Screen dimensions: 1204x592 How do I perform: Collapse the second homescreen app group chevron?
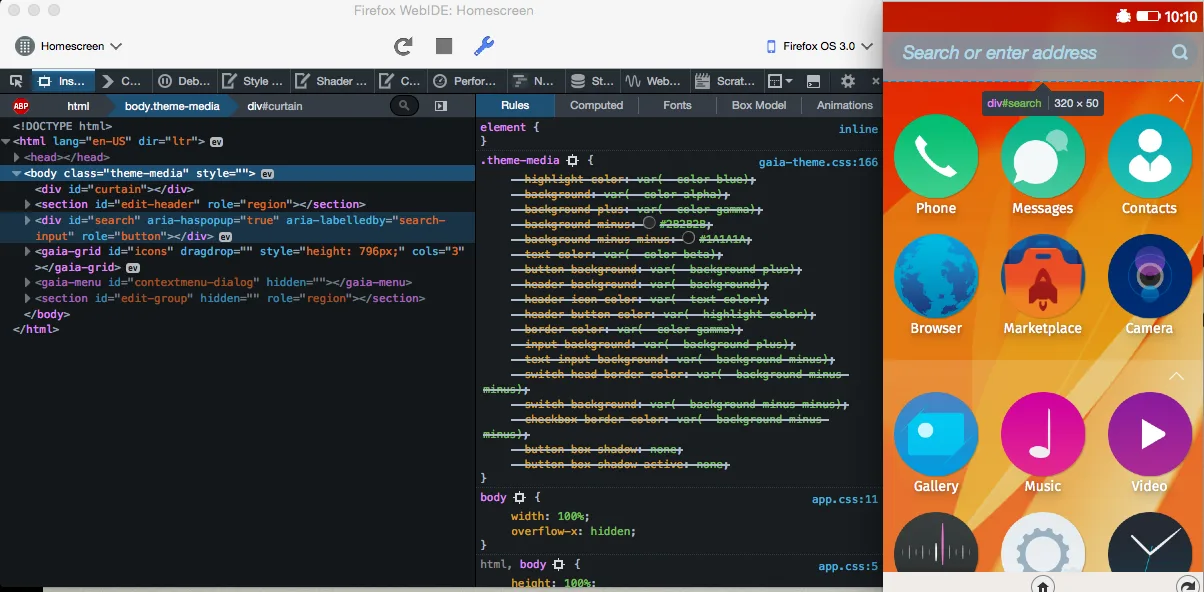pyautogui.click(x=1177, y=376)
